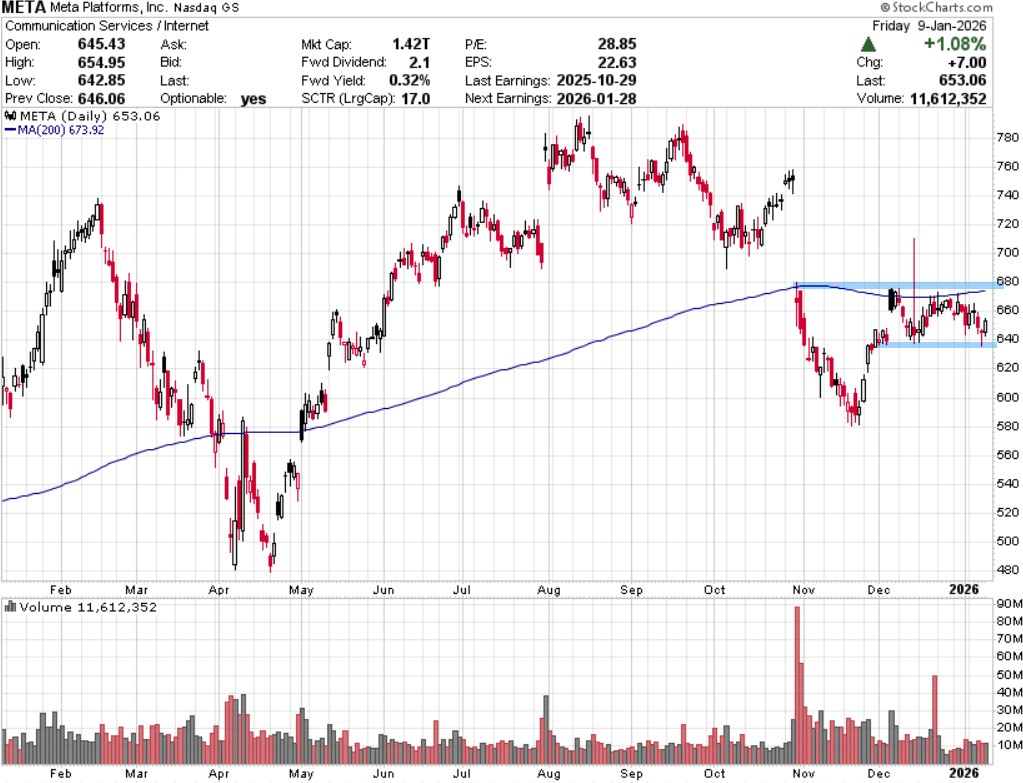The image size is (1023, 783).
Task: Click the Next Earnings date 2026-01-28
Action: coord(596,99)
